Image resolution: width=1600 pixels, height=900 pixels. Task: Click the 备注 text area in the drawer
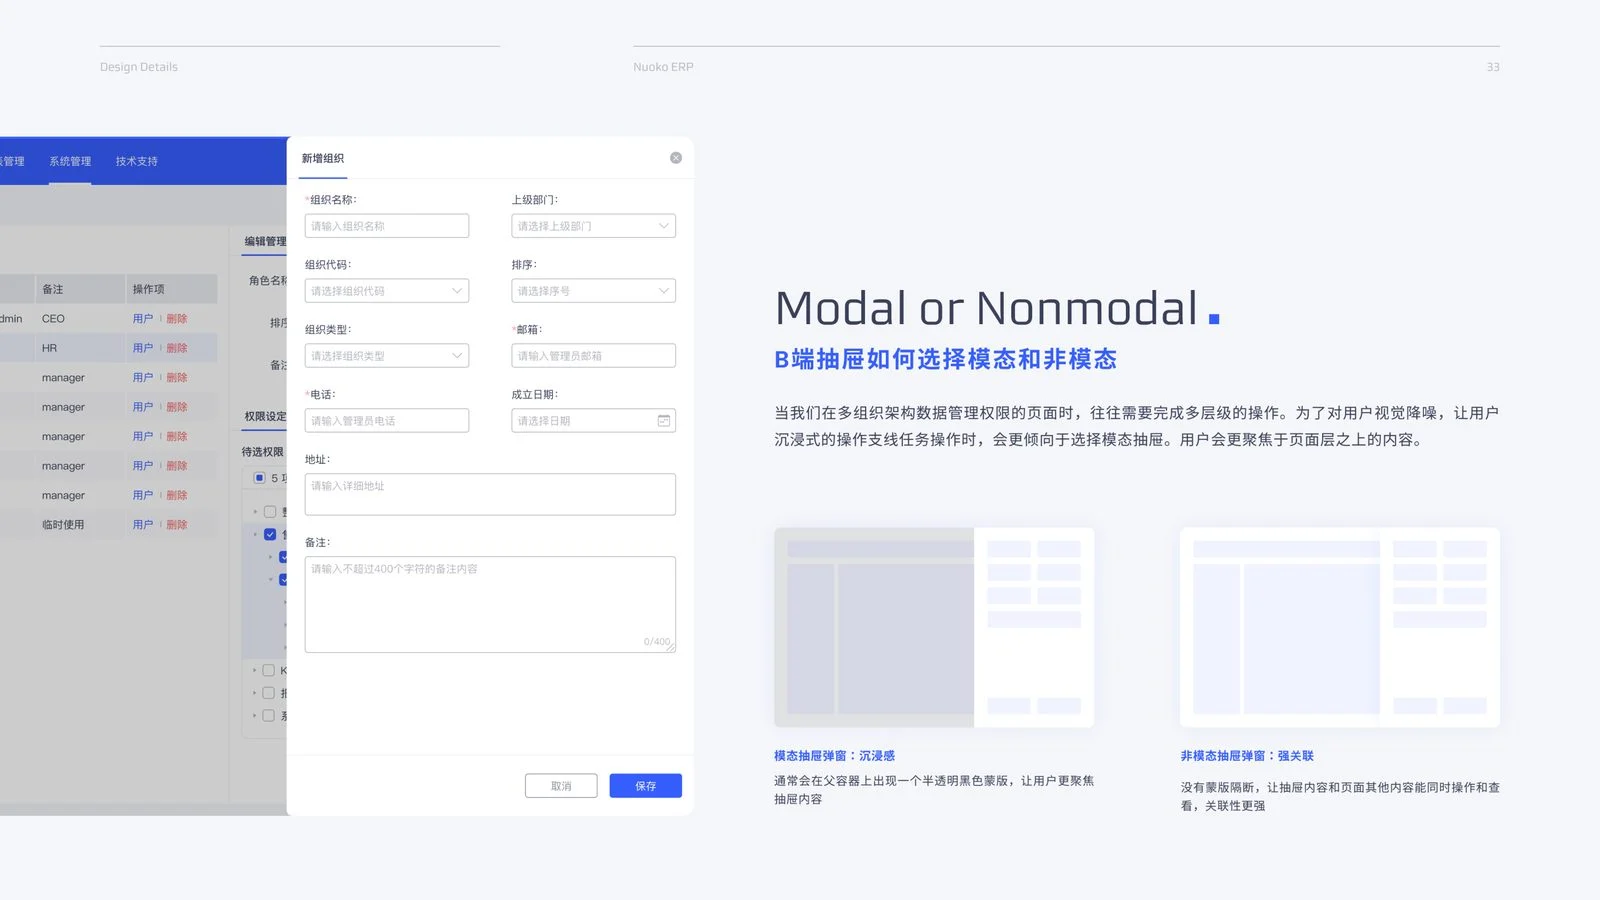tap(490, 605)
